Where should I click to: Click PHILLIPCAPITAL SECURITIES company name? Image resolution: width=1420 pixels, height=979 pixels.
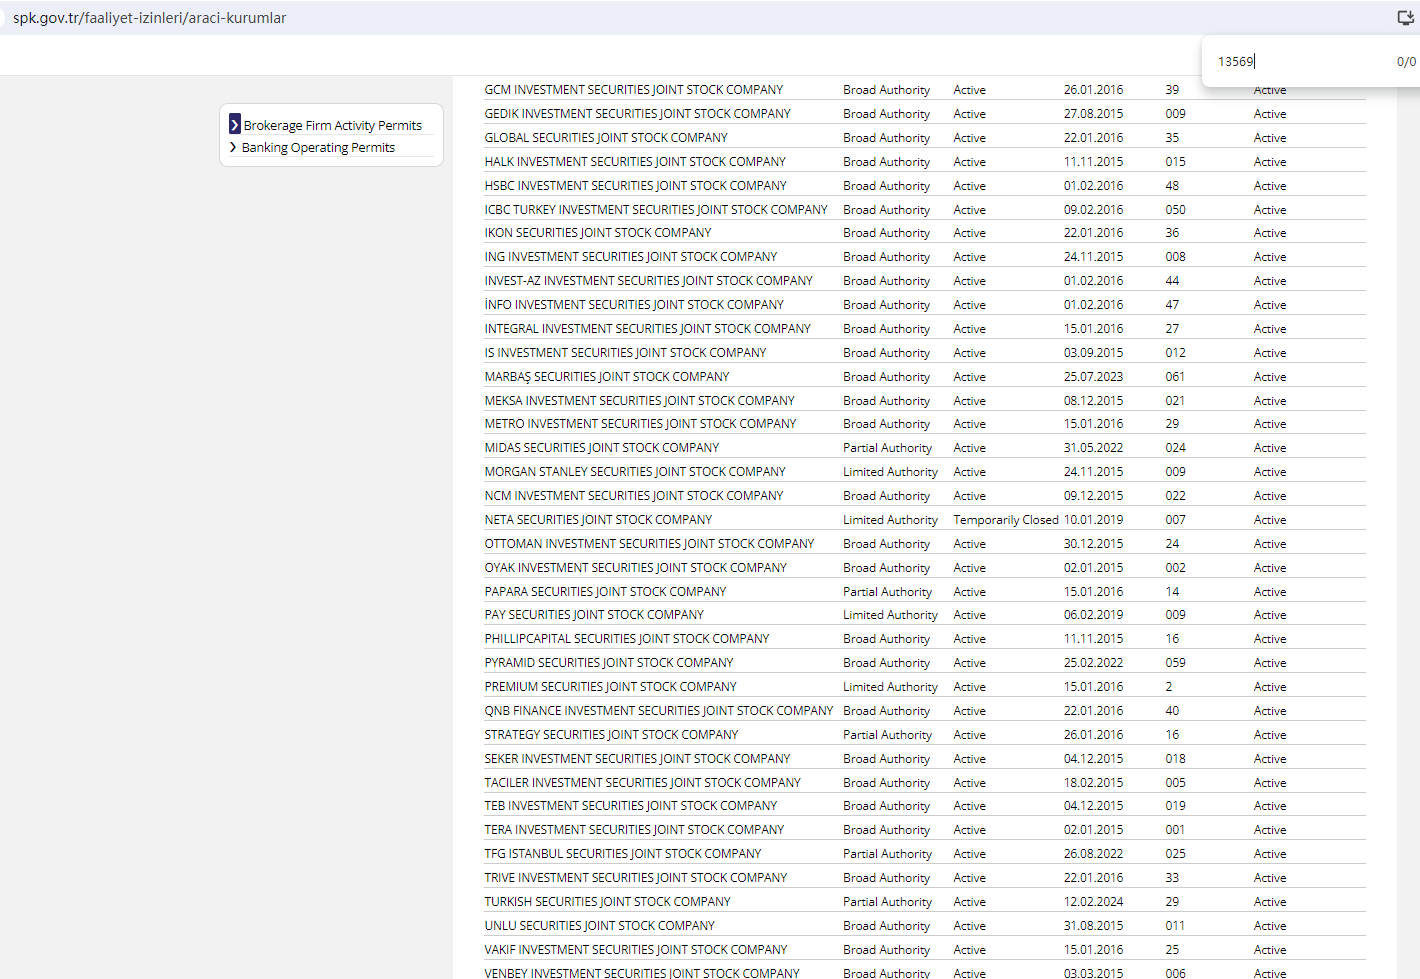627,639
